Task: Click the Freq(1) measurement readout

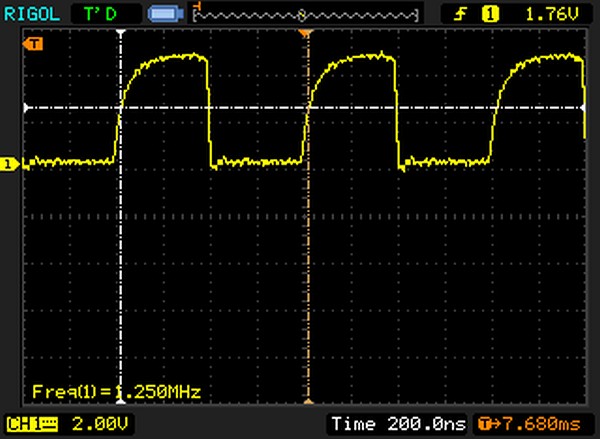Action: tap(117, 391)
